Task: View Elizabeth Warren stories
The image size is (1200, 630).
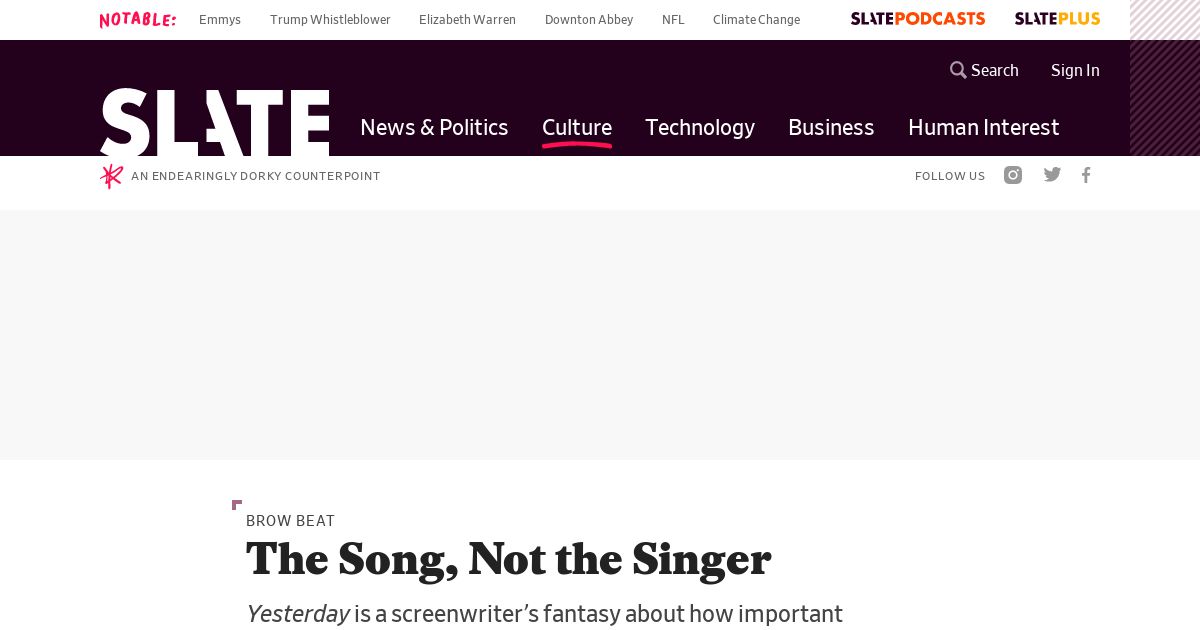Action: point(467,19)
